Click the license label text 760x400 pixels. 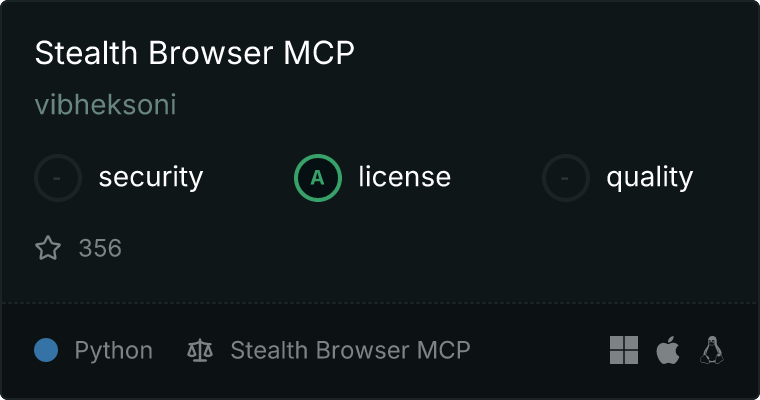[x=404, y=176]
